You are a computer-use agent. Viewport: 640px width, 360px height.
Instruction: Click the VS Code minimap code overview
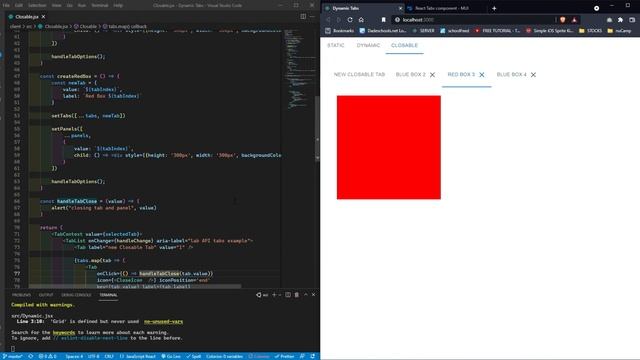pos(299,69)
